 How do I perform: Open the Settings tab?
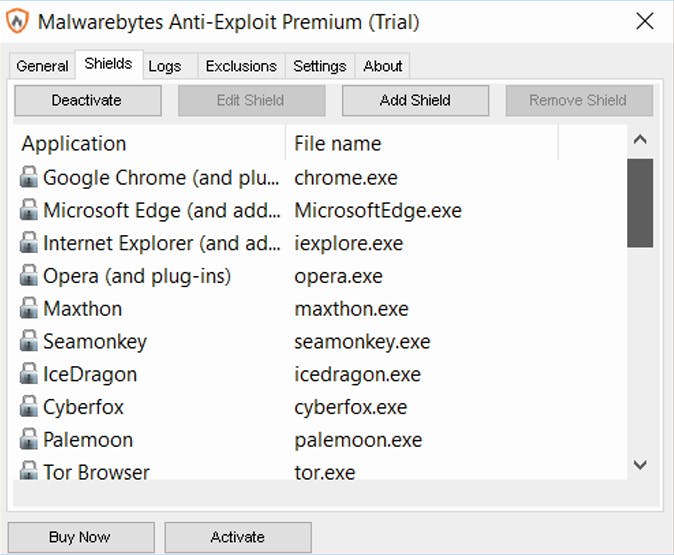(319, 66)
